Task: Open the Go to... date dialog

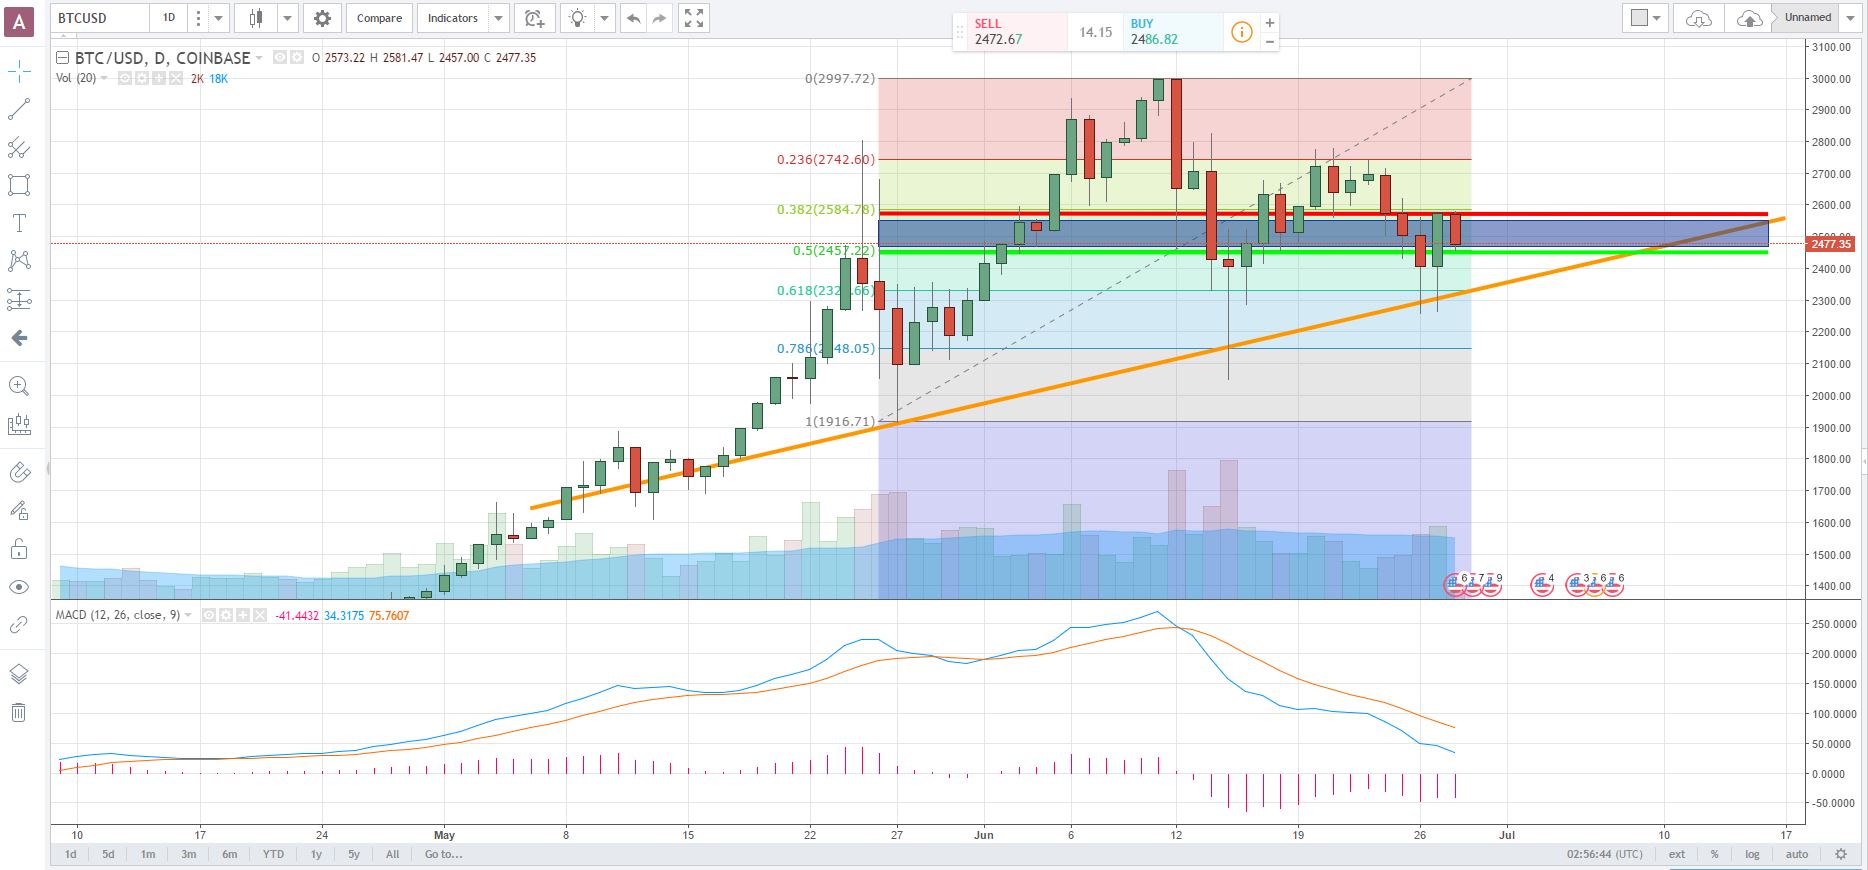Action: (x=443, y=854)
